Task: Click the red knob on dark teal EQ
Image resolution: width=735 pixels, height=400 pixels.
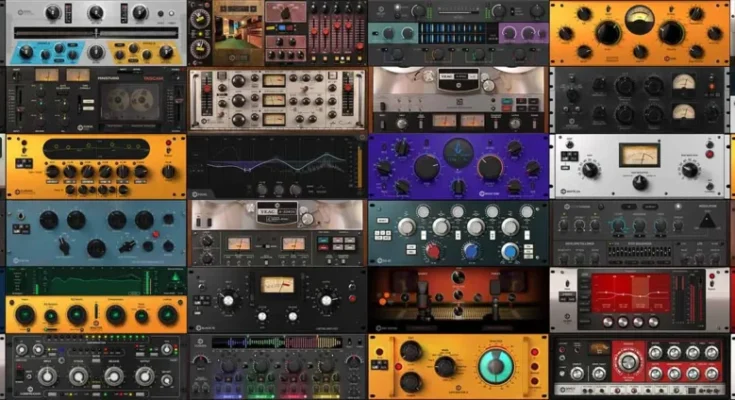Action: click(433, 251)
